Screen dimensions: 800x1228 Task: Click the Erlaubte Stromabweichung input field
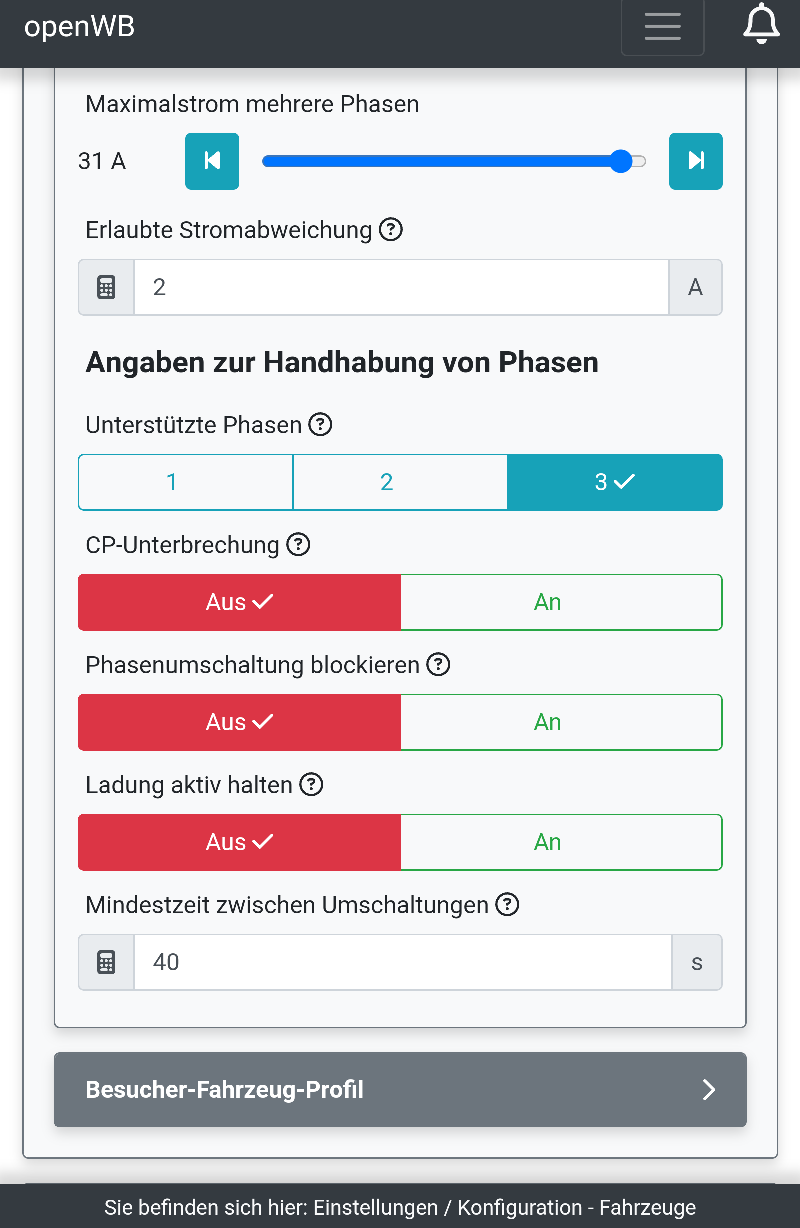[401, 288]
